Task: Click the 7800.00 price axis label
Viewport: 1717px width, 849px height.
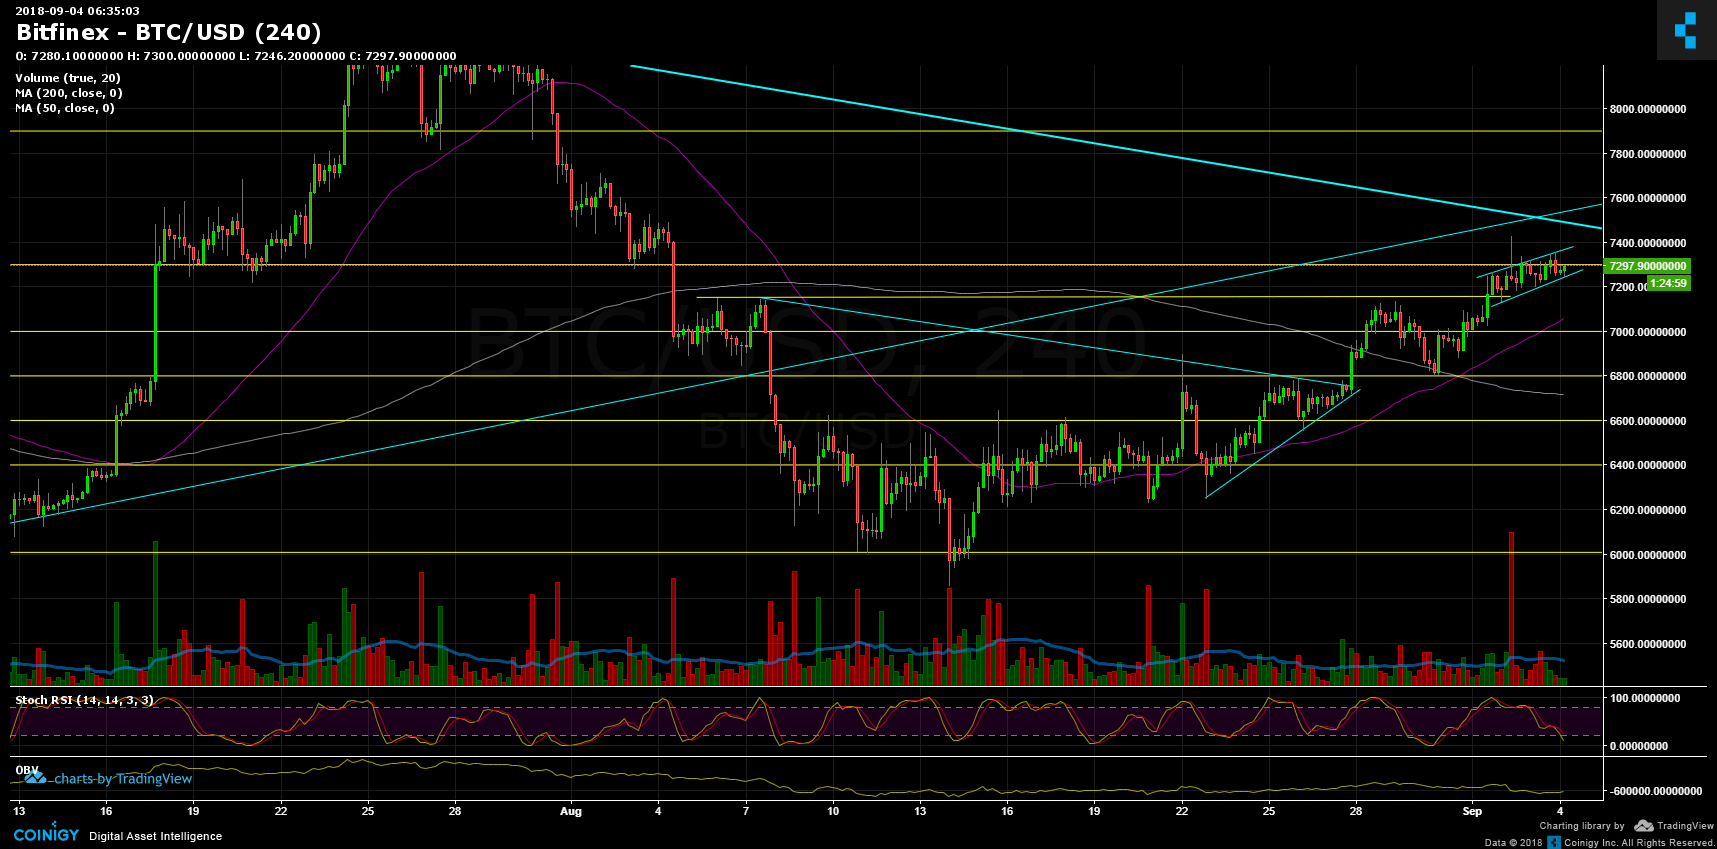Action: click(x=1648, y=154)
